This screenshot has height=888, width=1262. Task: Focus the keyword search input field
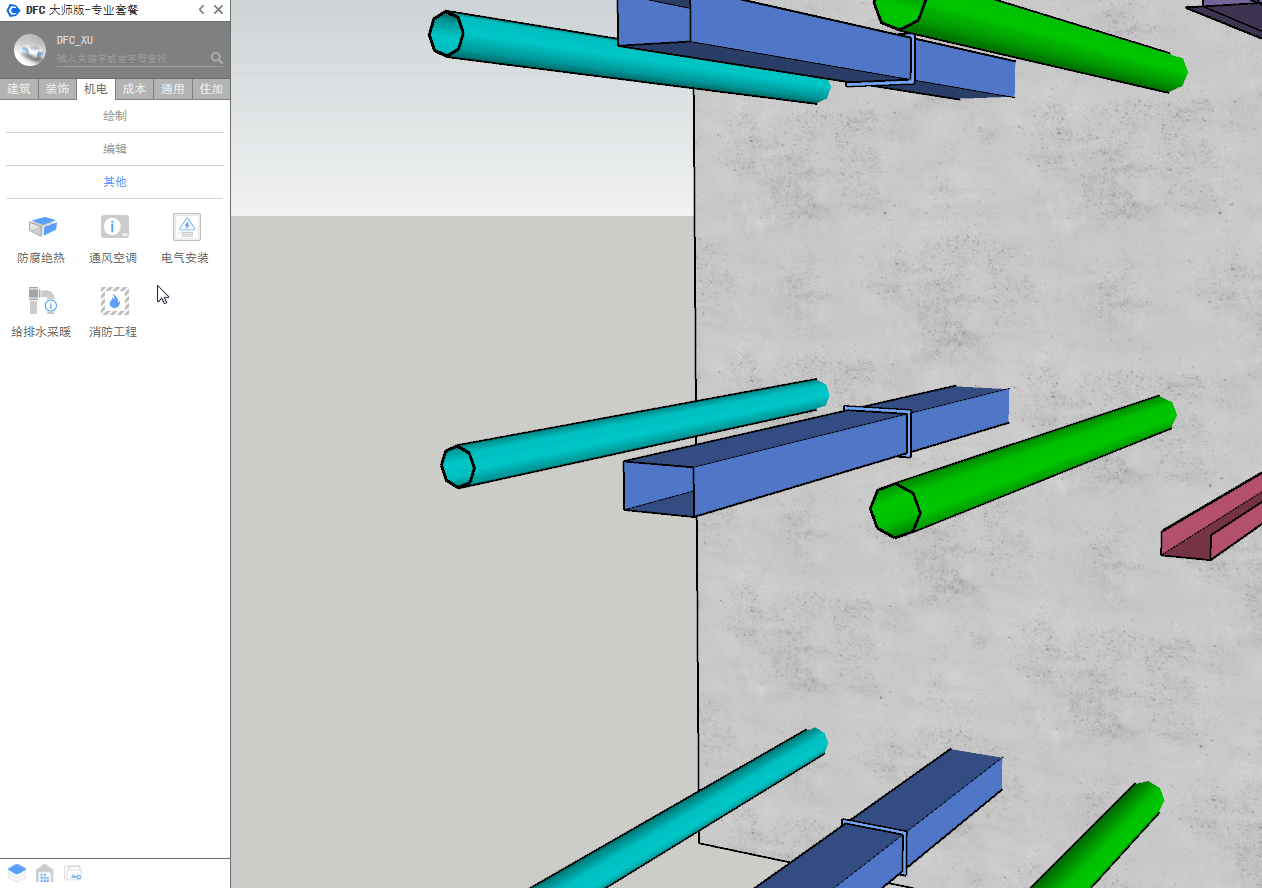pos(130,59)
